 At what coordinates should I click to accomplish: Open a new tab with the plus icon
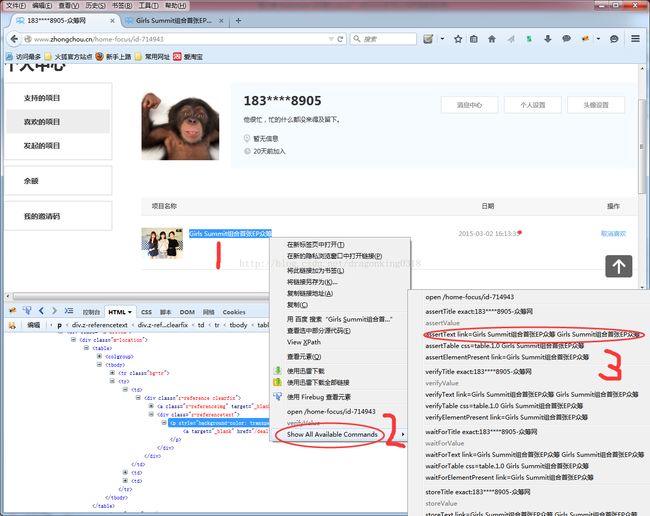238,20
